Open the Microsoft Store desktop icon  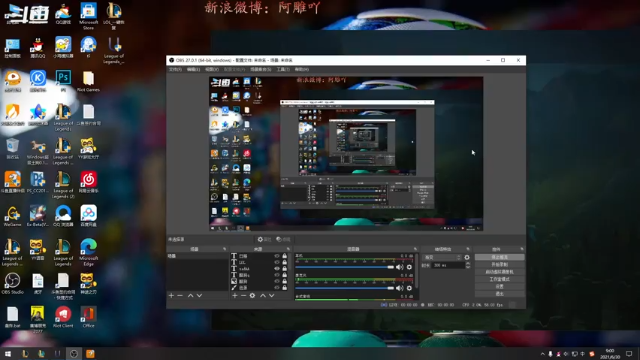(x=89, y=16)
